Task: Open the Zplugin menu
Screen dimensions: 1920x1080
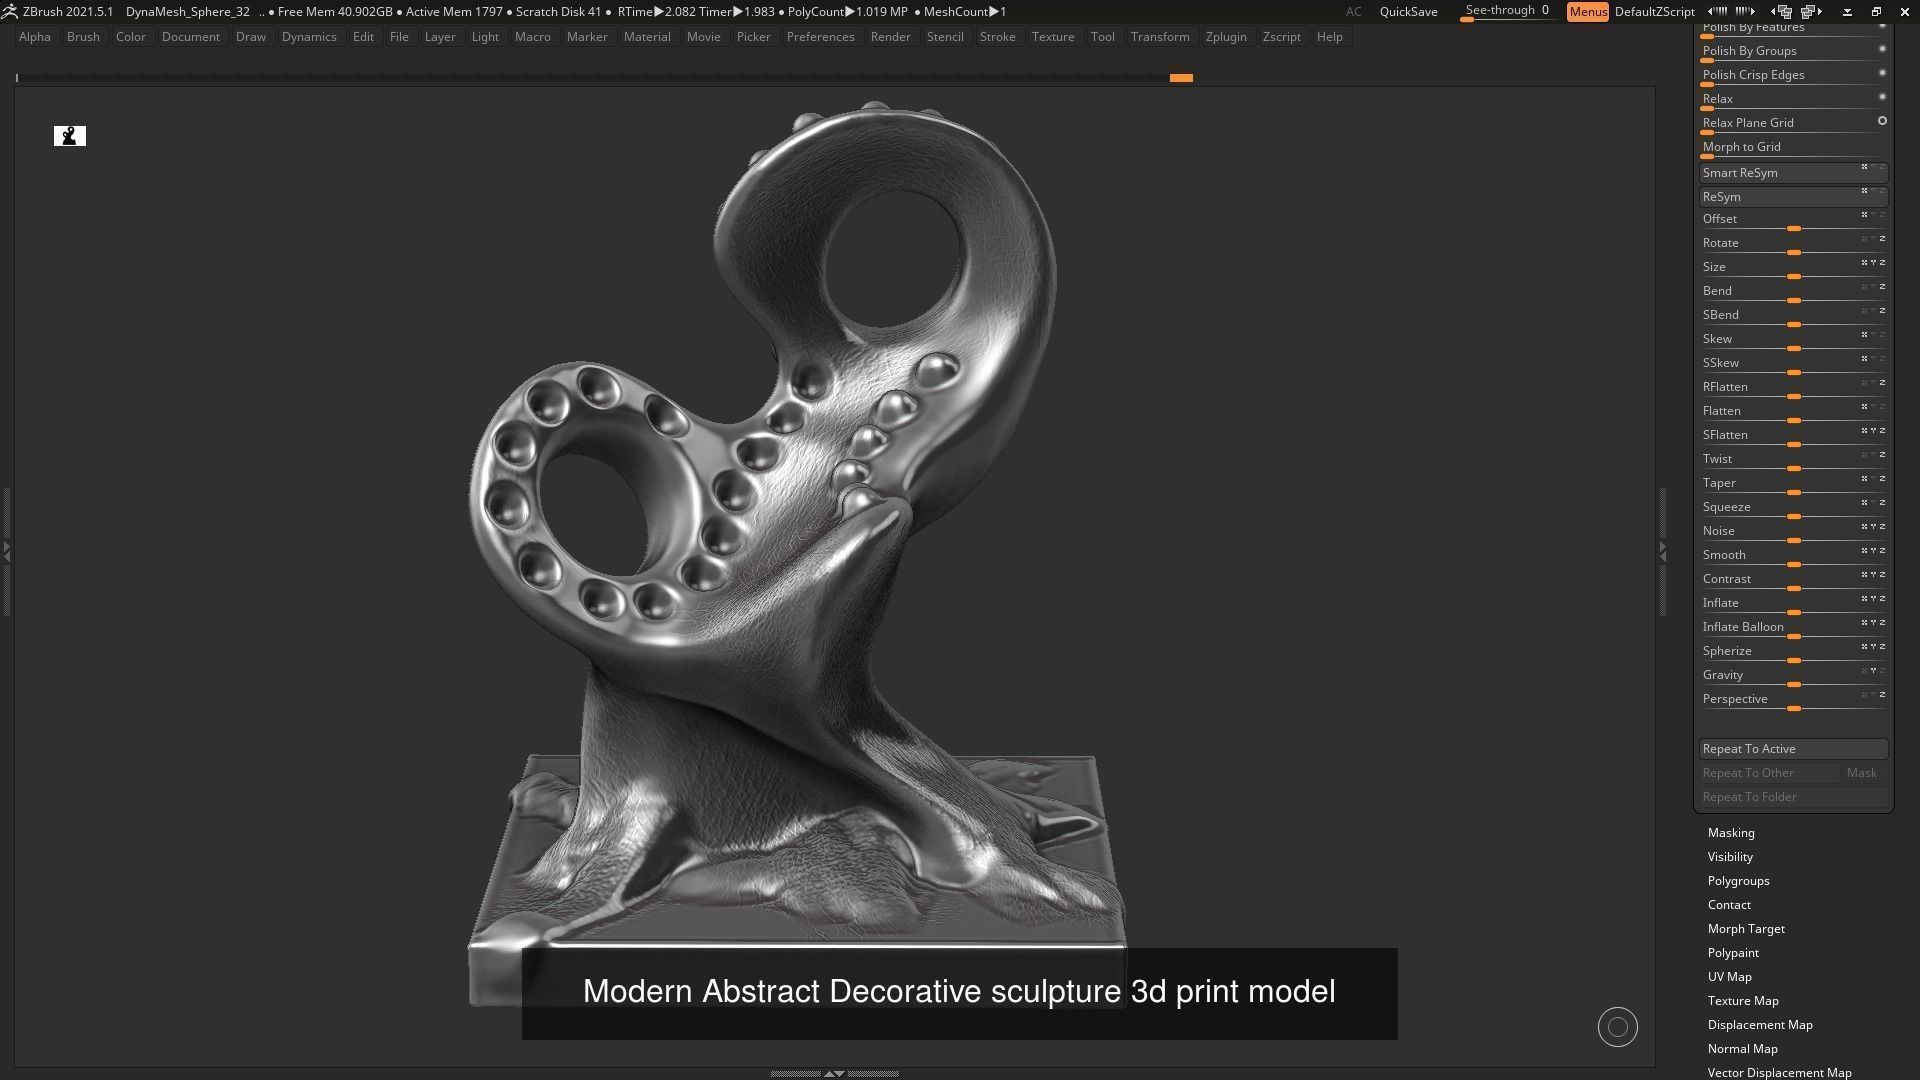Action: coord(1226,37)
